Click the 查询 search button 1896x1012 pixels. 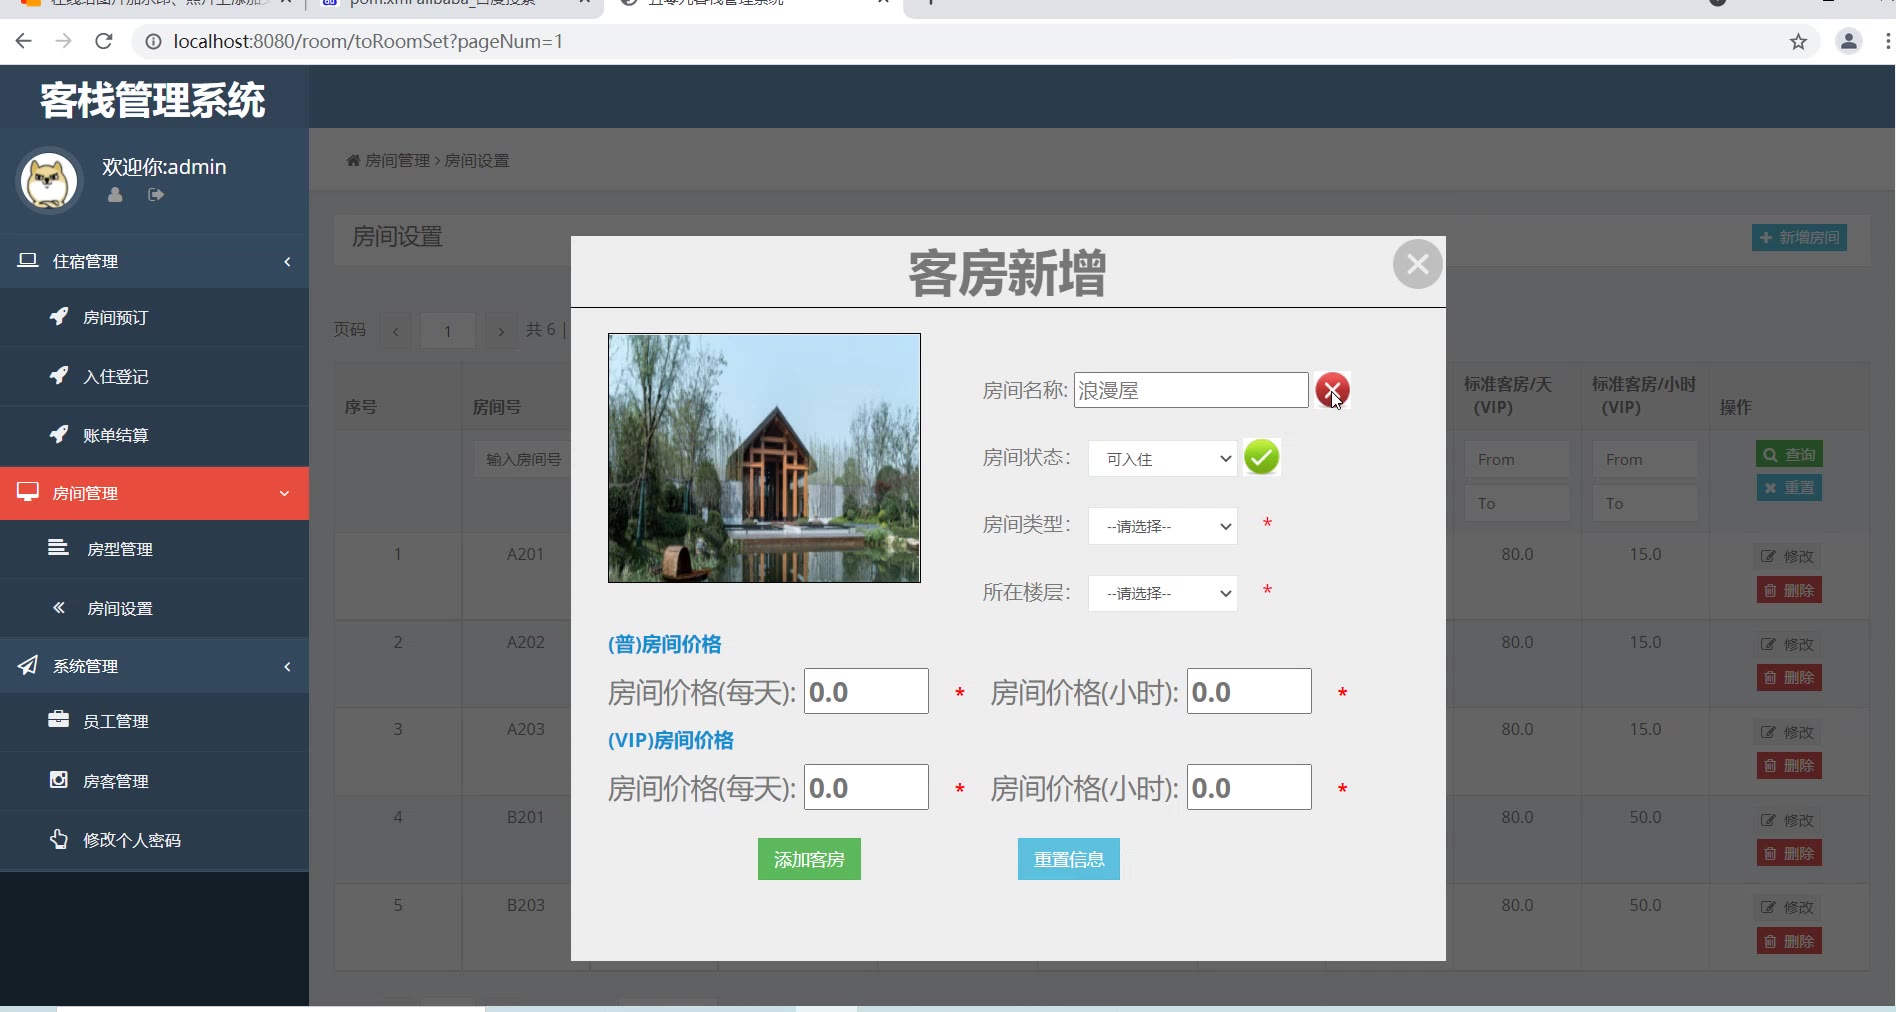click(1789, 454)
